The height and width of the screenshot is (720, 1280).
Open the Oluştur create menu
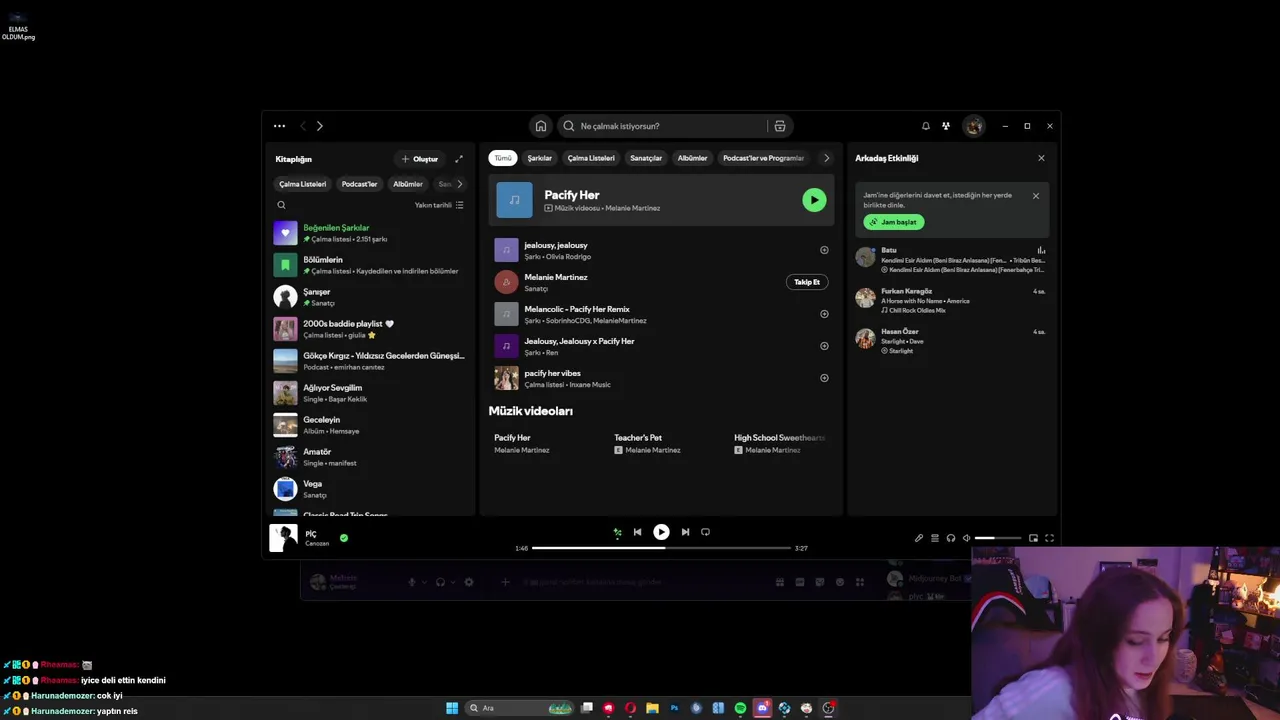pos(420,159)
